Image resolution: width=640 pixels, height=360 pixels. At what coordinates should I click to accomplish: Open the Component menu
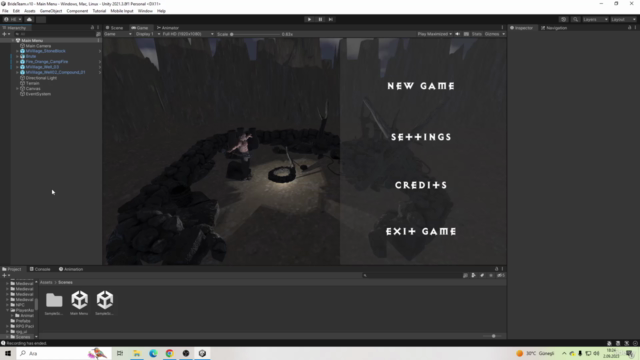(77, 11)
